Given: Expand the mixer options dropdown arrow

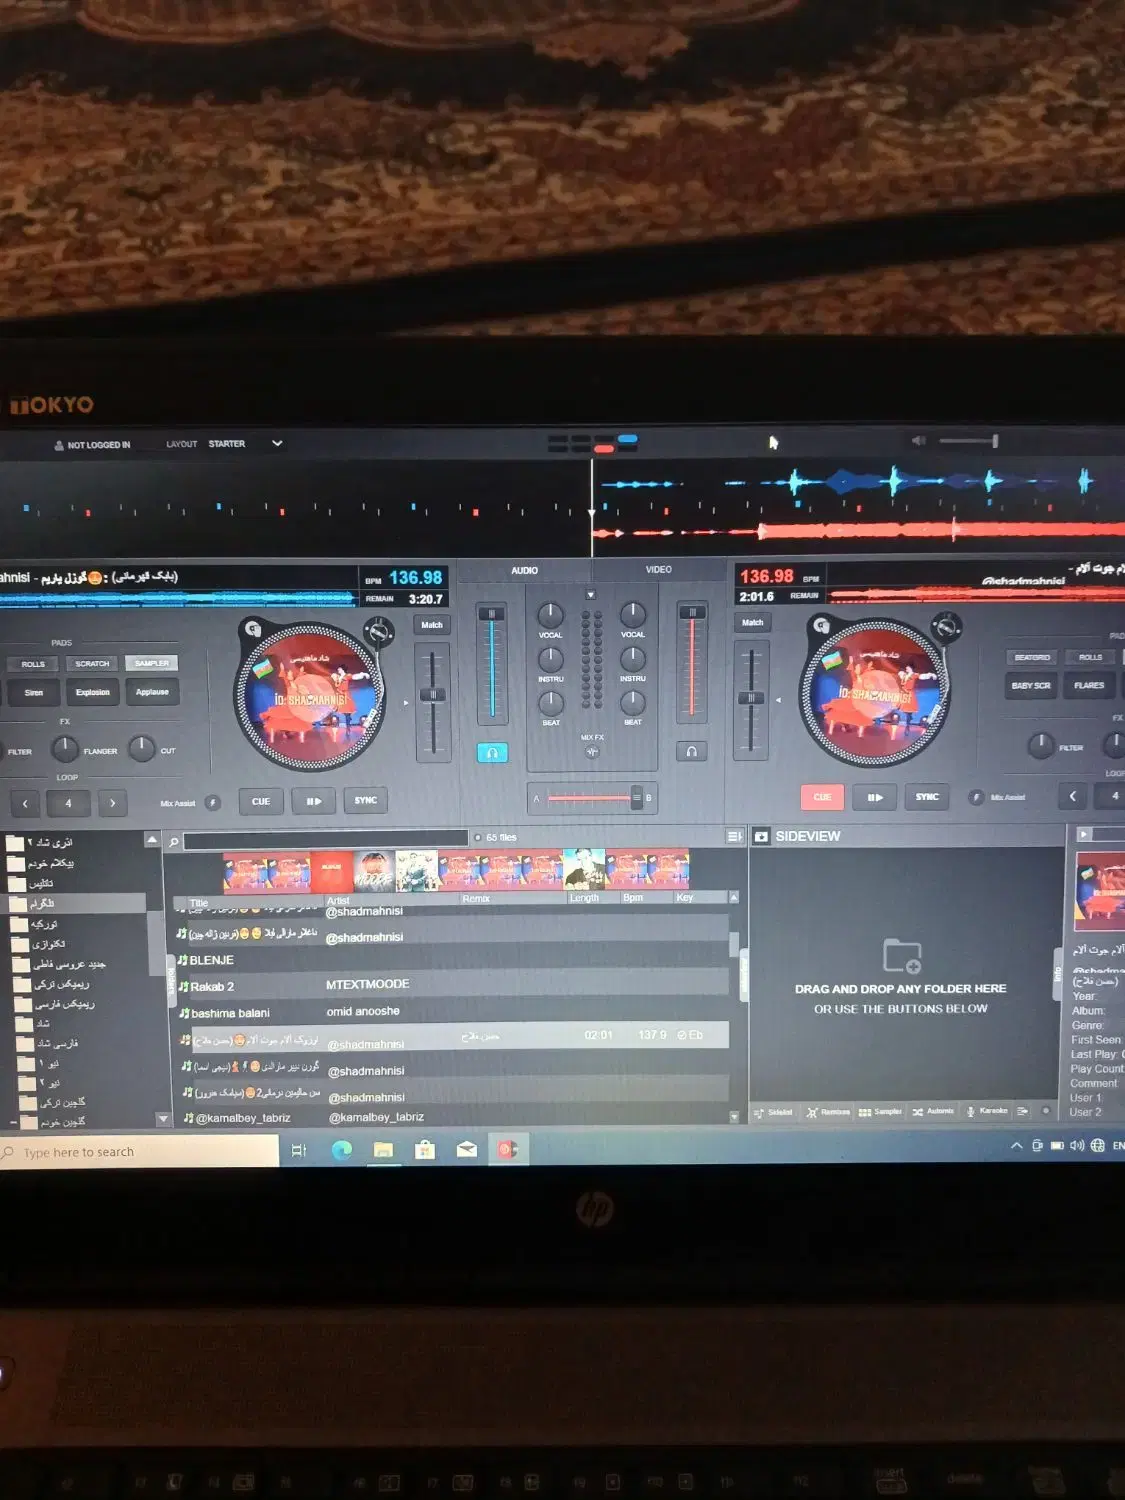Looking at the screenshot, I should [x=591, y=595].
